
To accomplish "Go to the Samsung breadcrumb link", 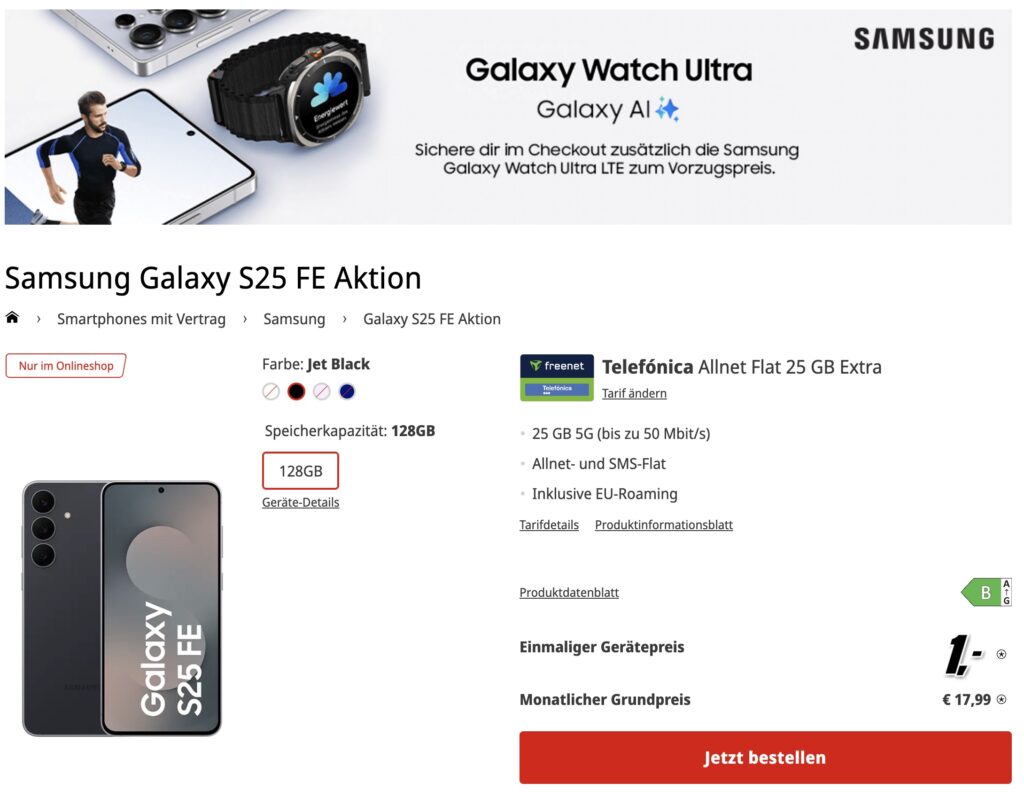I will tap(294, 319).
